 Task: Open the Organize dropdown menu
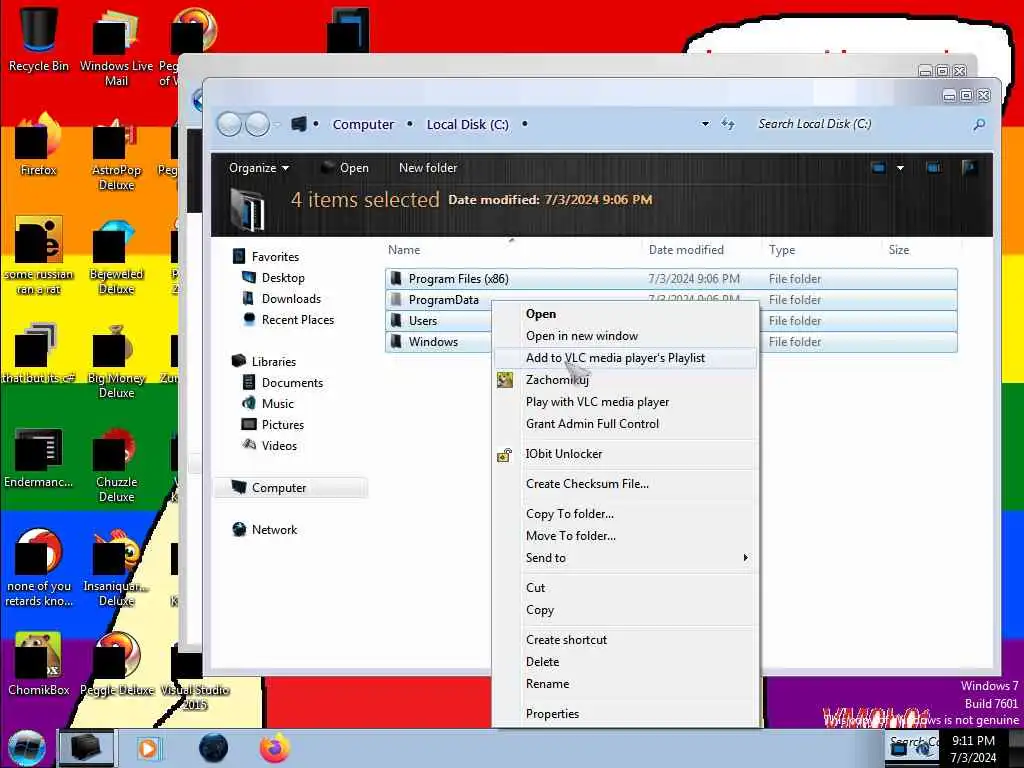259,168
